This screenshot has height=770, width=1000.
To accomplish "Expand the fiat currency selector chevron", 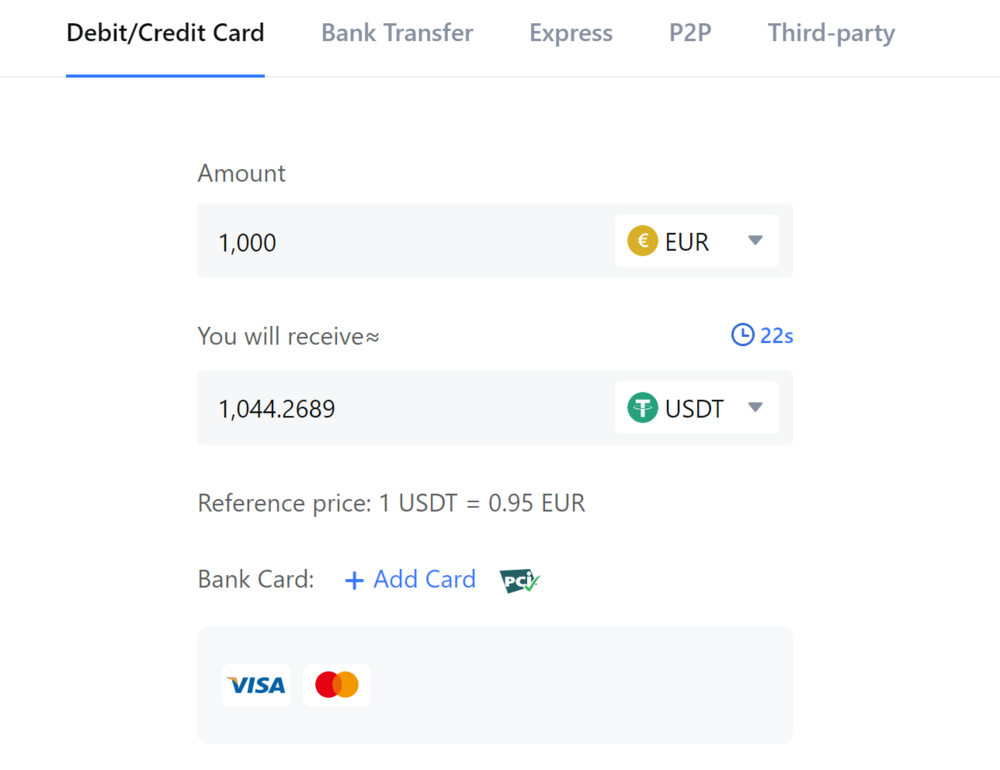I will tap(755, 240).
